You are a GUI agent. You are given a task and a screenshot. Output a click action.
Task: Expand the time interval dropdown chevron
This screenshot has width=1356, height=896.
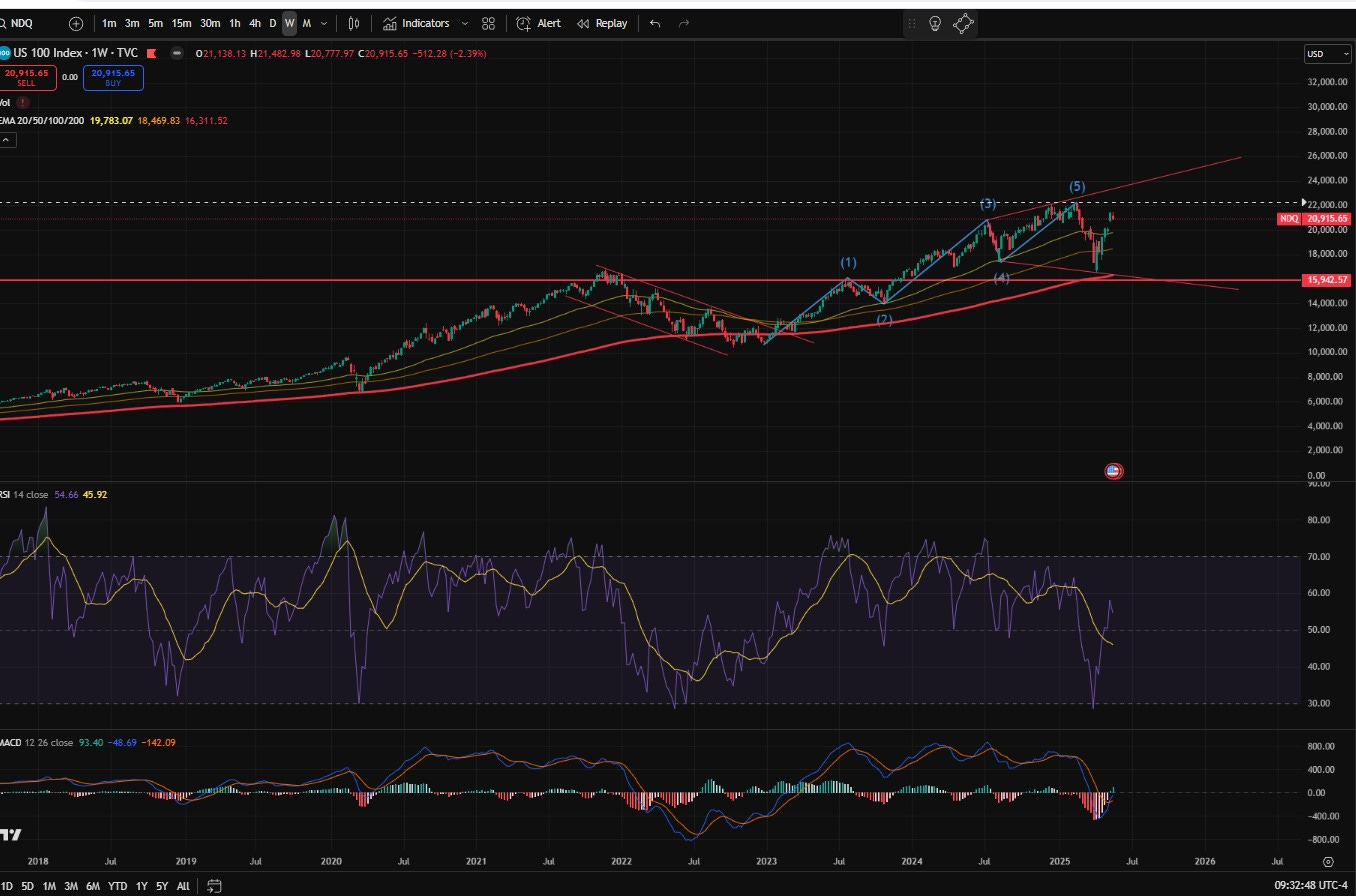click(x=324, y=23)
